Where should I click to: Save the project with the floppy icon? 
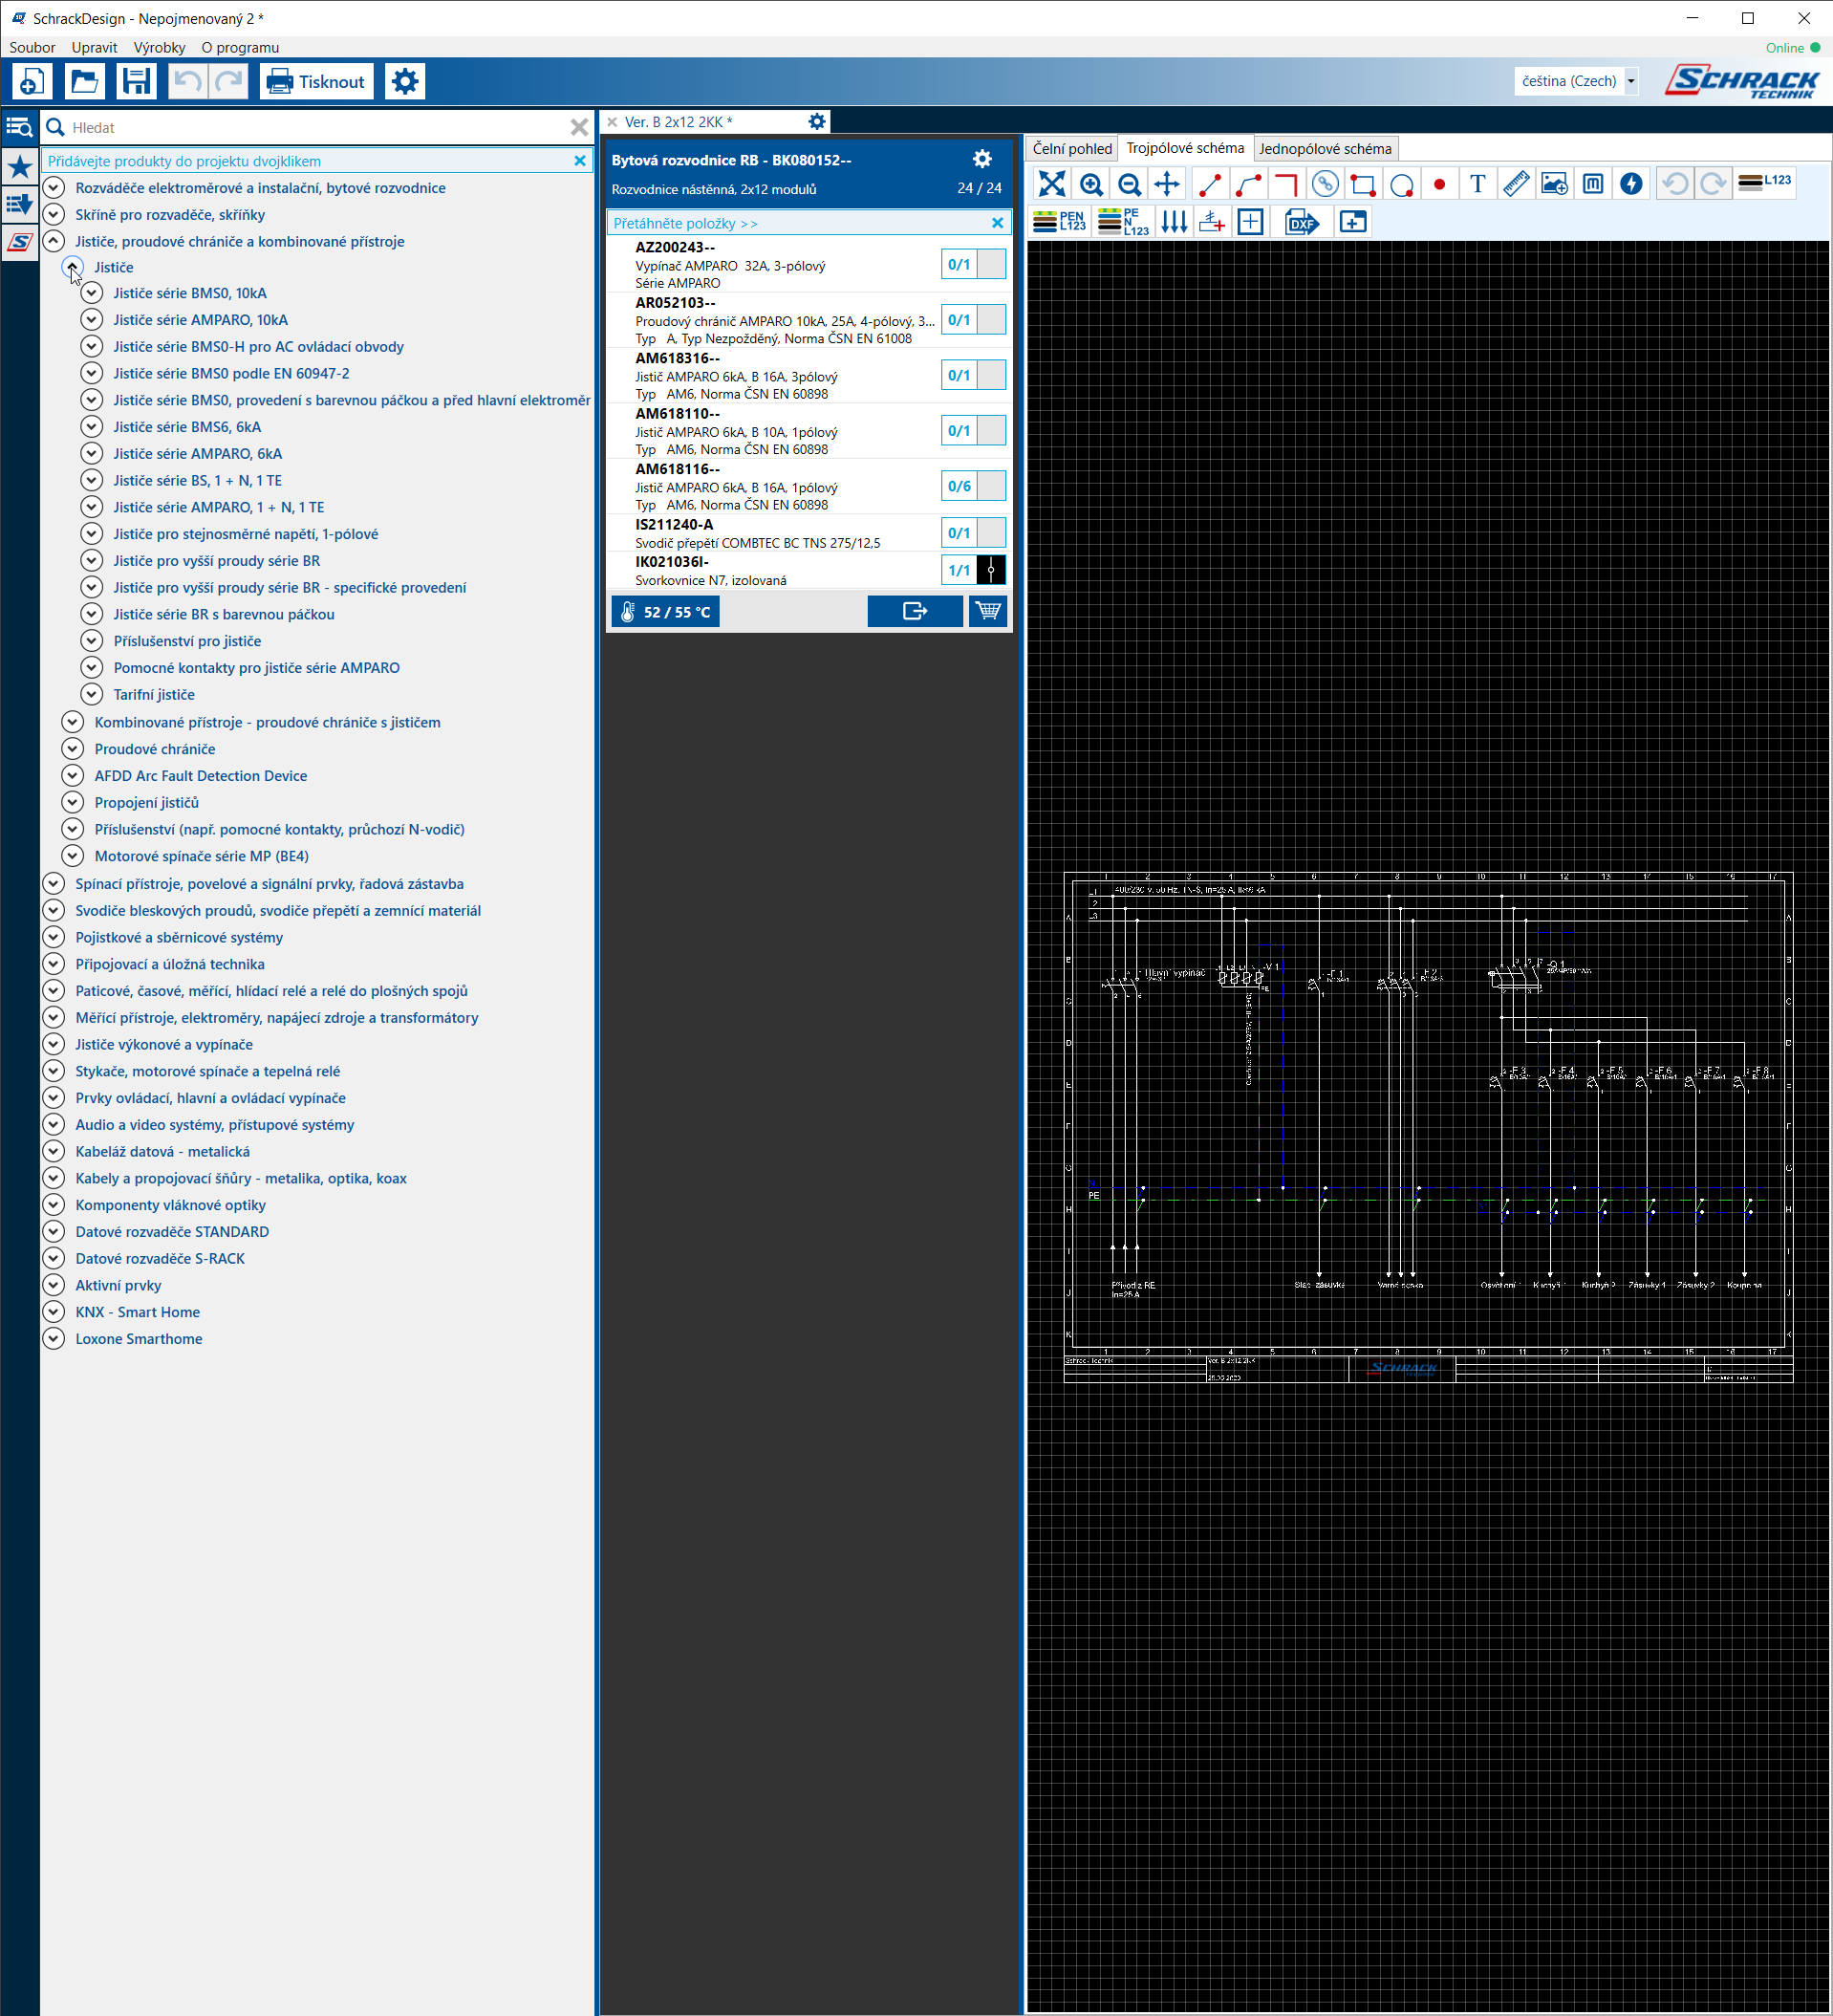[136, 81]
